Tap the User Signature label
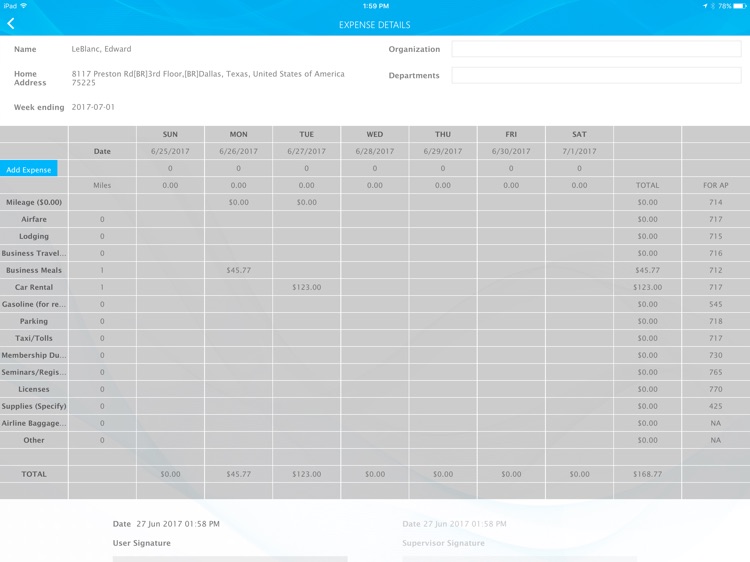750x562 pixels. point(142,543)
